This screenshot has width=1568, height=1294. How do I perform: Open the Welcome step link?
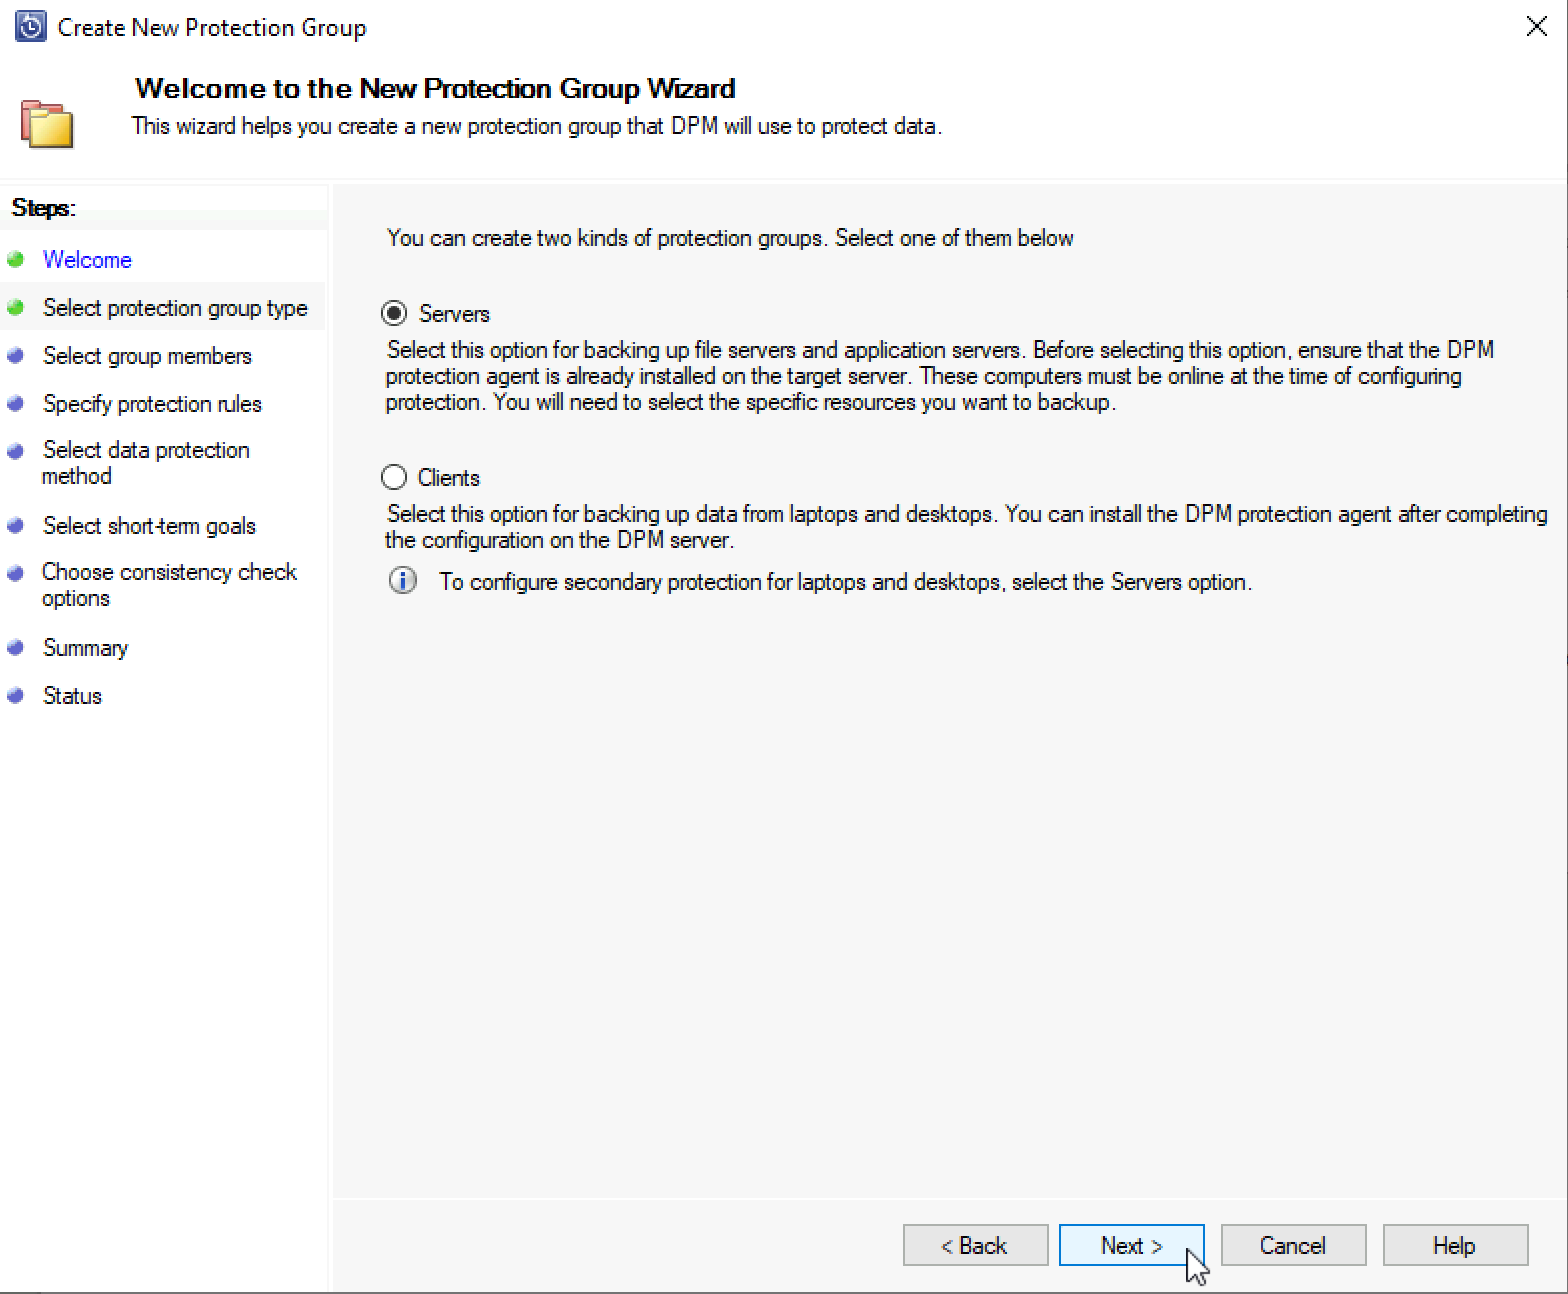pyautogui.click(x=87, y=260)
